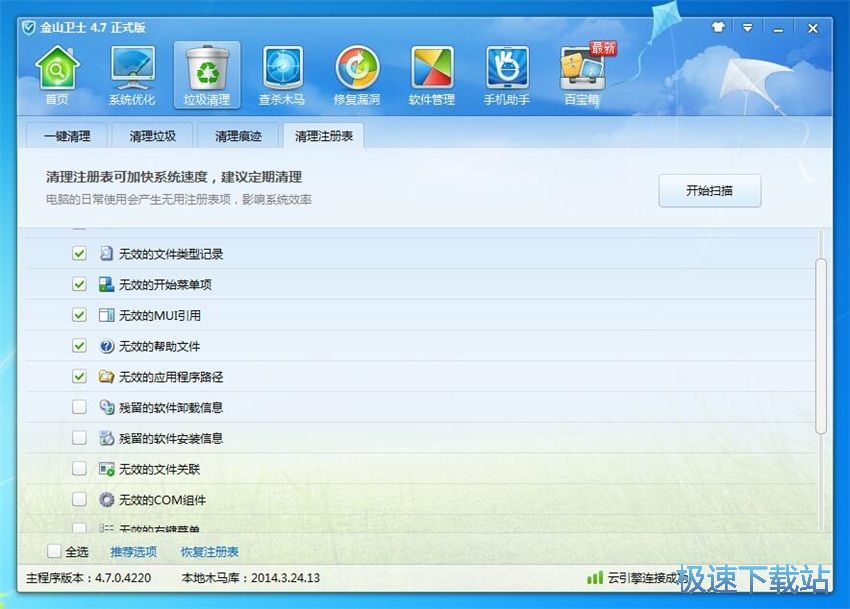The image size is (850, 609).
Task: Switch to 一键清理 tab
Action: pos(67,136)
